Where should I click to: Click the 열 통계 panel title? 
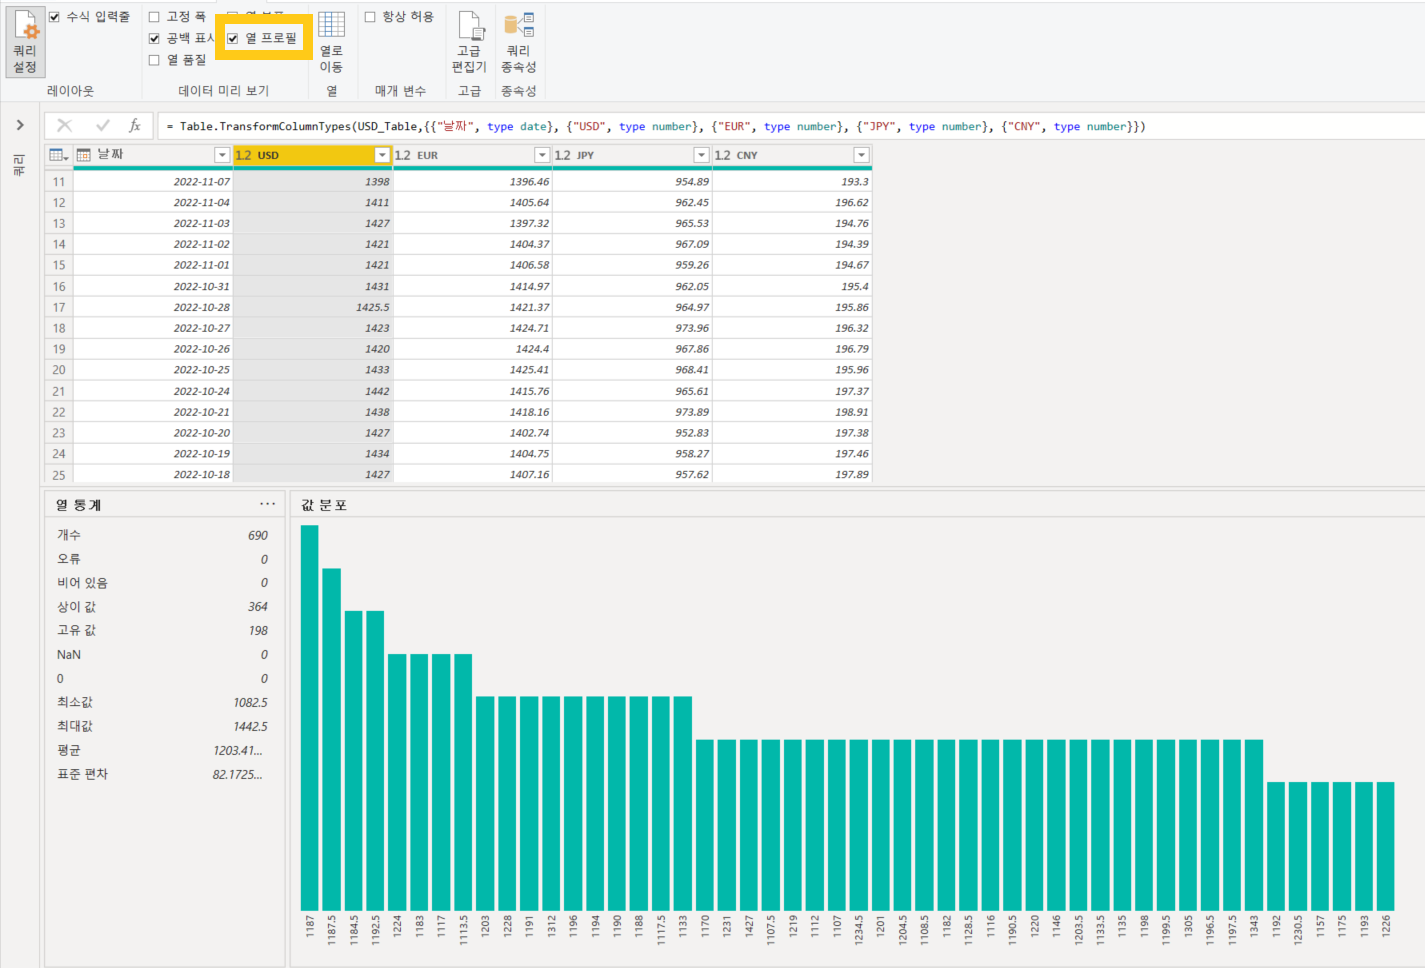click(78, 505)
